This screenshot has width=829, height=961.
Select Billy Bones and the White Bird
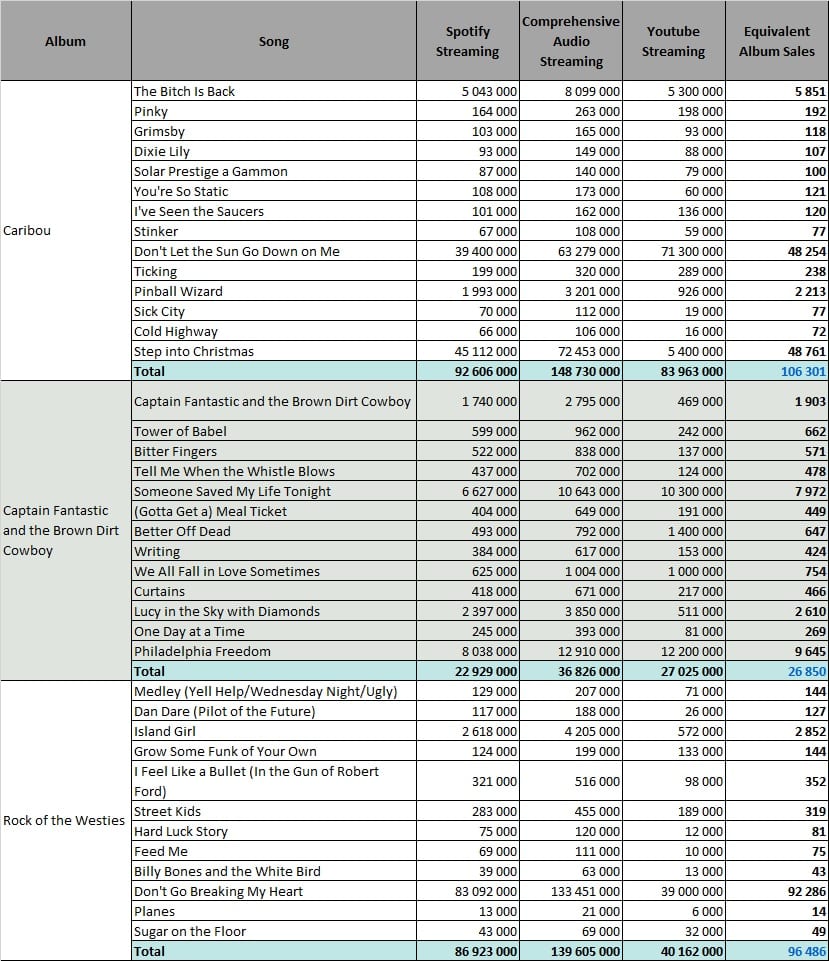pyautogui.click(x=274, y=872)
